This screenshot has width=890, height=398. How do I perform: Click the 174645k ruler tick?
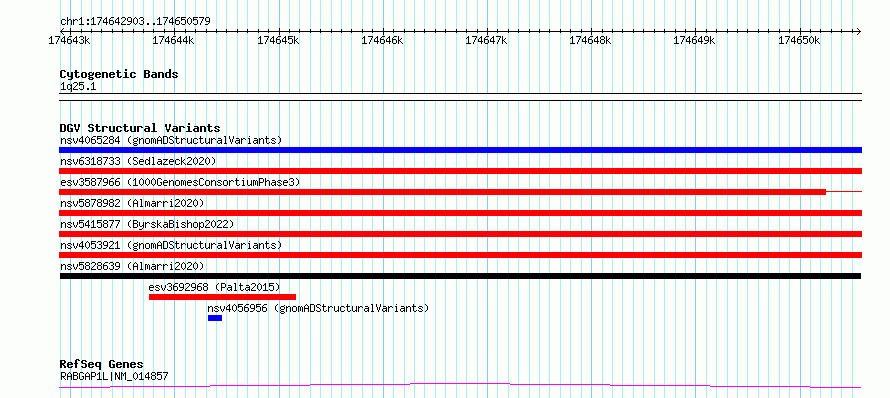tap(278, 40)
